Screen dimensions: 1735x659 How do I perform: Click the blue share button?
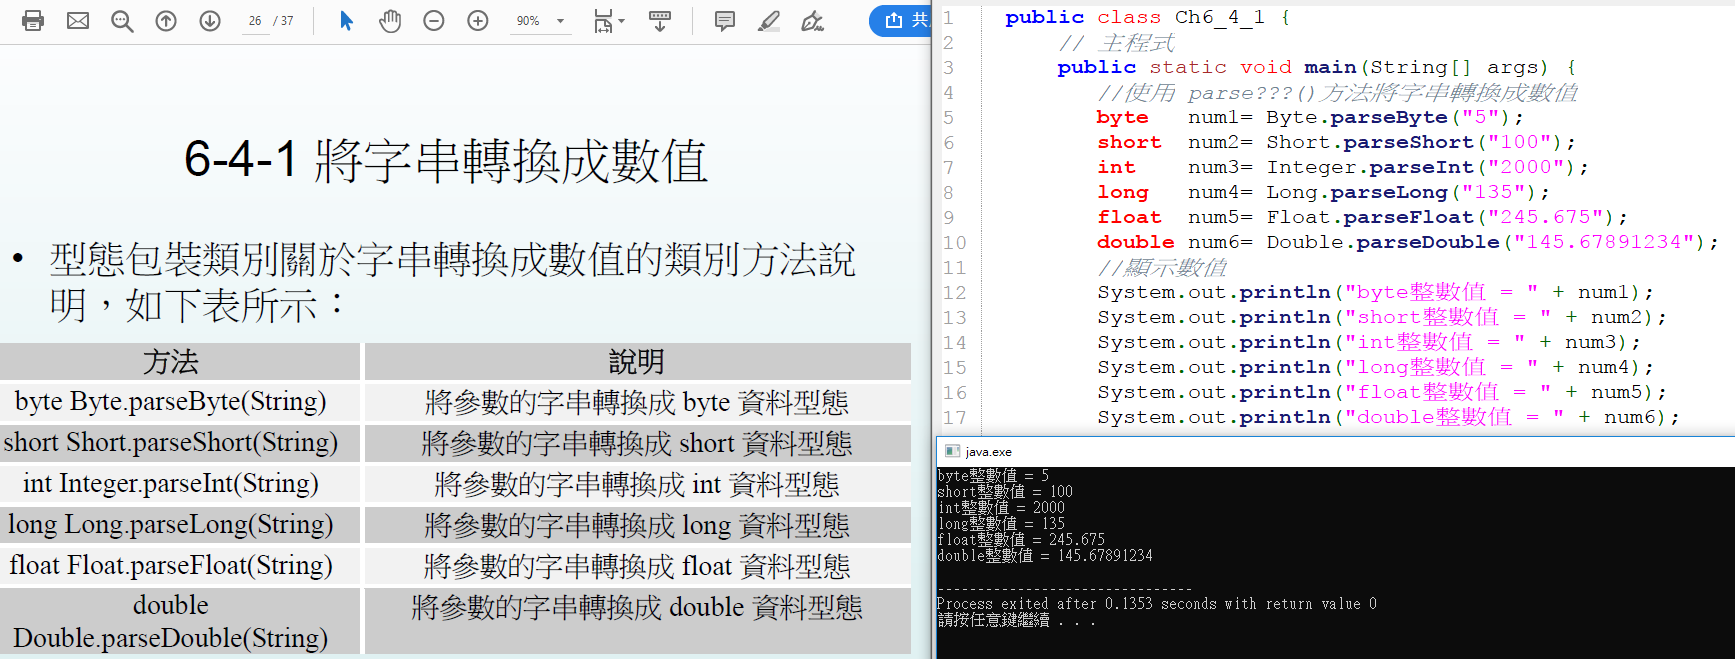(902, 21)
